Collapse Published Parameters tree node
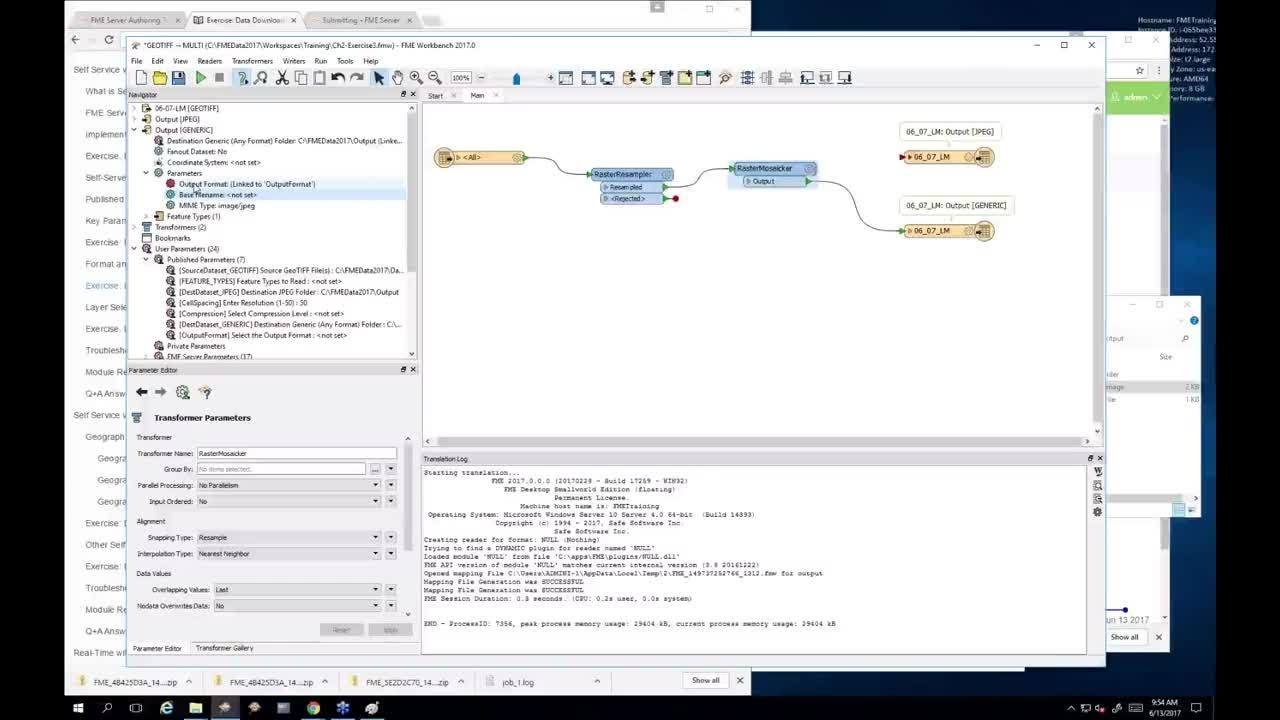Image resolution: width=1280 pixels, height=720 pixels. [147, 259]
